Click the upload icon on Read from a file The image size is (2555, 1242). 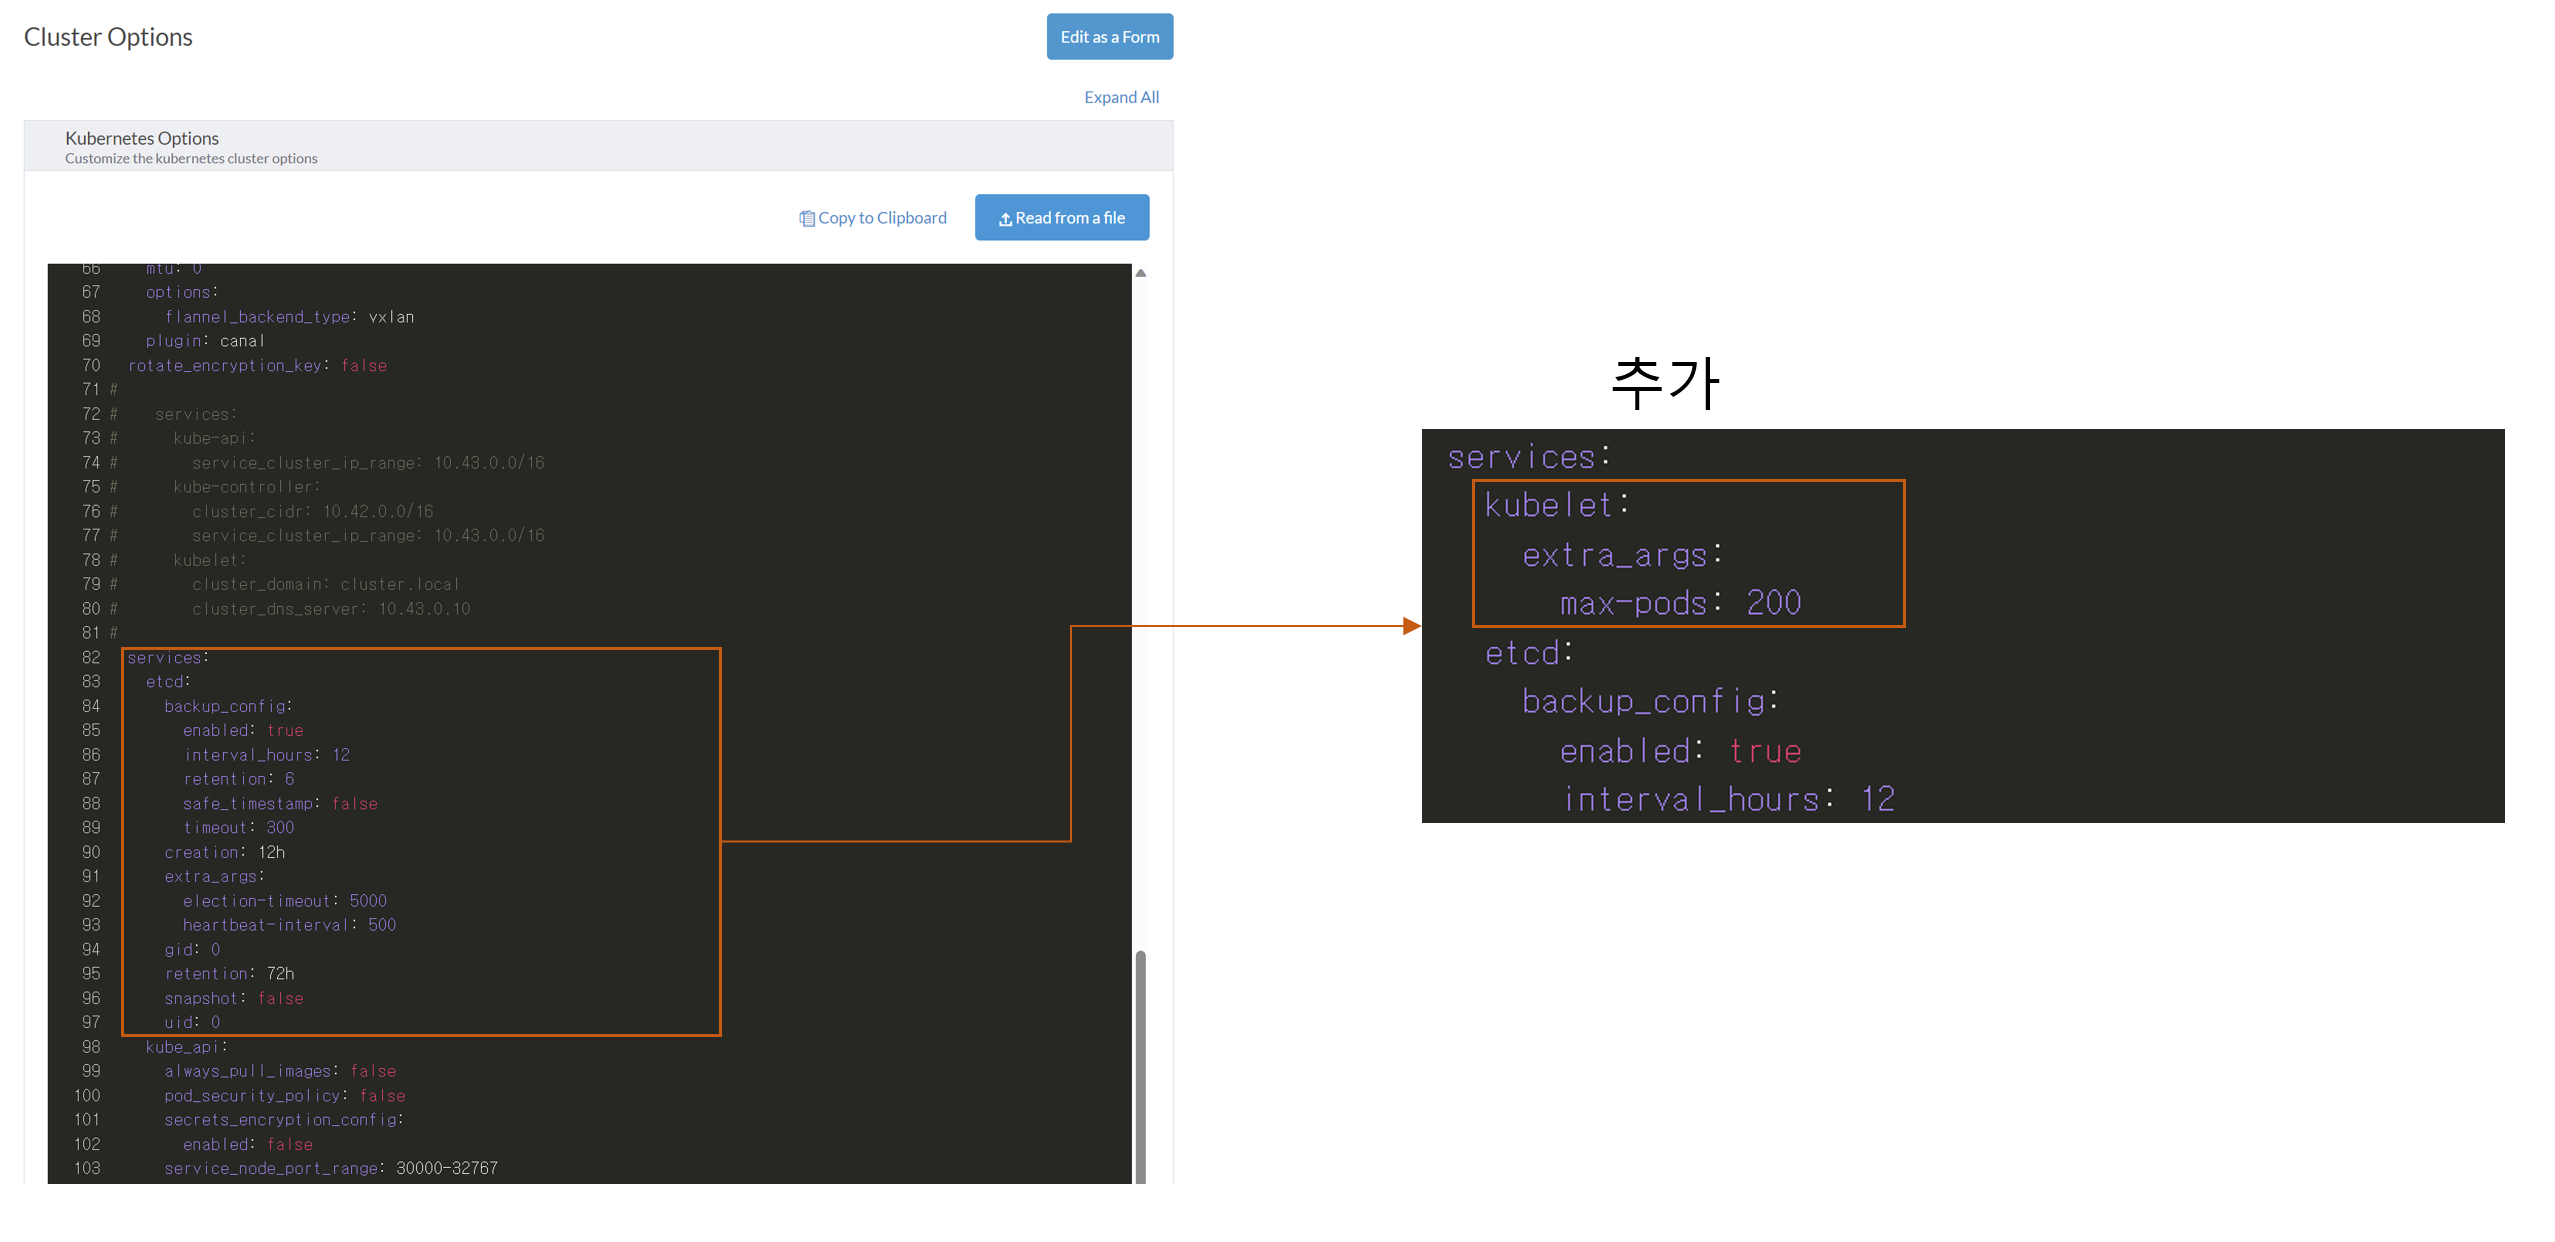pos(1004,219)
